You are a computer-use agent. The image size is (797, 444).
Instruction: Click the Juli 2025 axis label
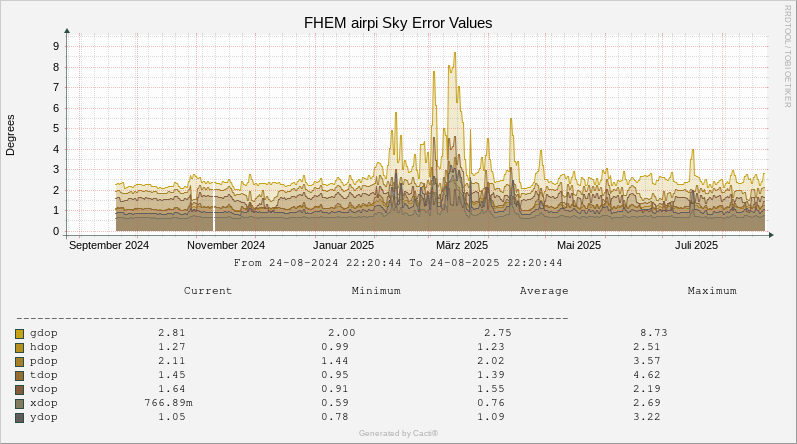pyautogui.click(x=696, y=245)
